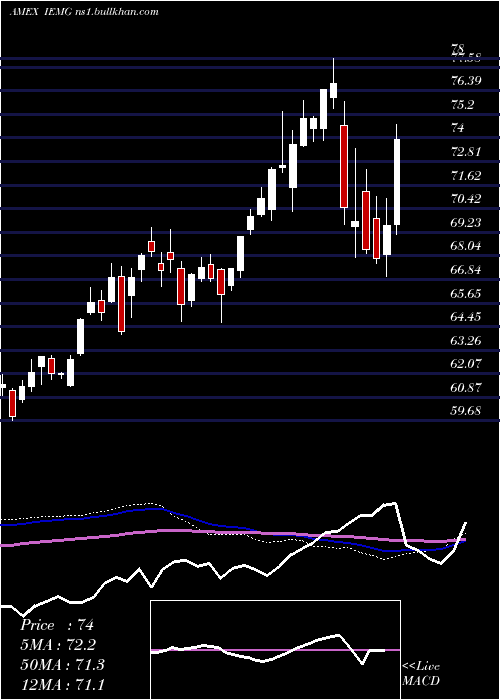Click the Price : 74 readout

tap(57, 625)
